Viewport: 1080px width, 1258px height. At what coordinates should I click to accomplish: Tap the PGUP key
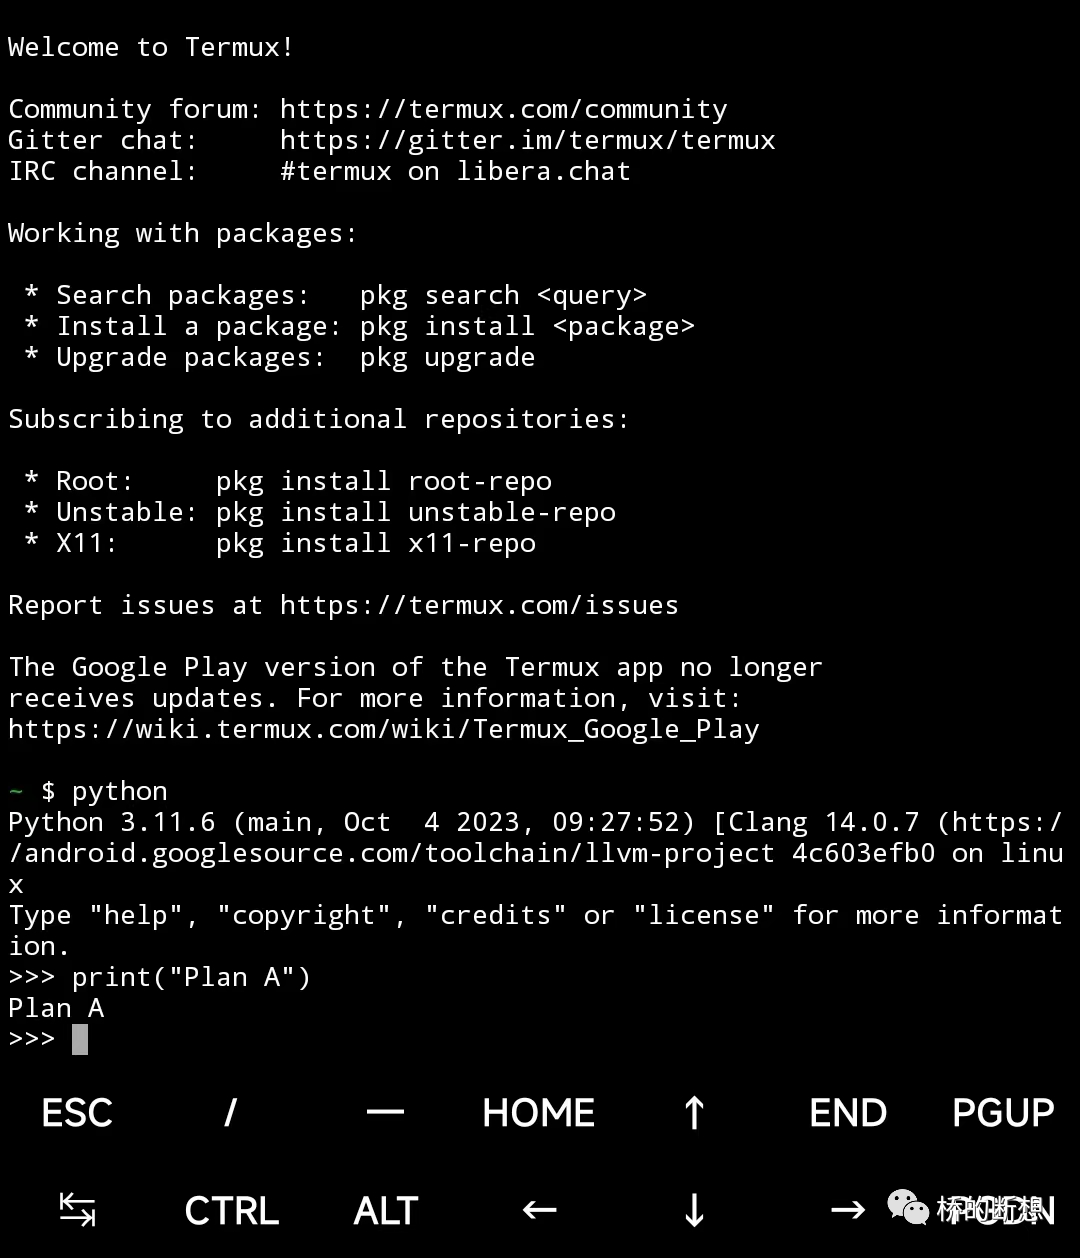(x=1003, y=1113)
